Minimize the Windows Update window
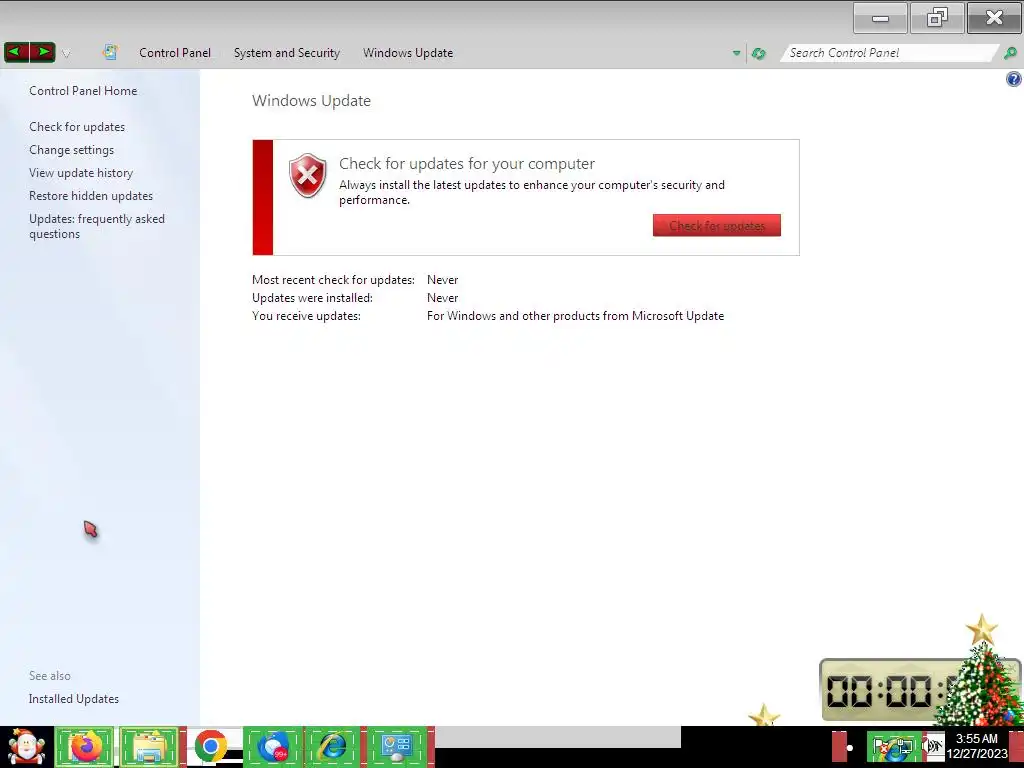1024x768 pixels. (x=880, y=18)
